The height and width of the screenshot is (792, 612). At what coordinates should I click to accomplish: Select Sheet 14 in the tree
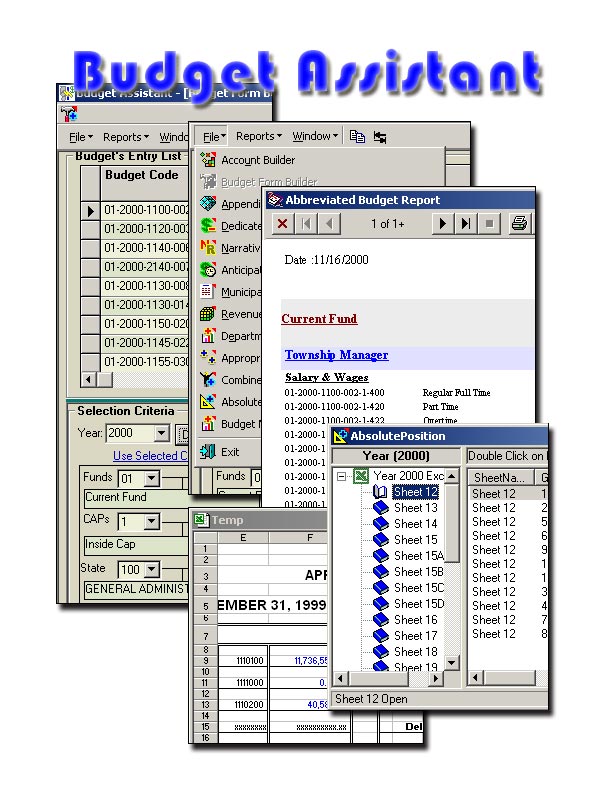[x=416, y=524]
